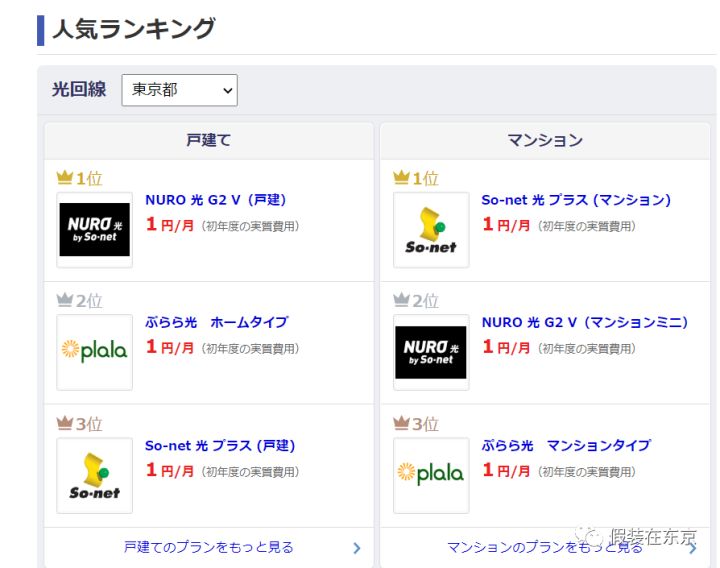
Task: Click マンションのプランをもっと見る link
Action: pyautogui.click(x=545, y=547)
